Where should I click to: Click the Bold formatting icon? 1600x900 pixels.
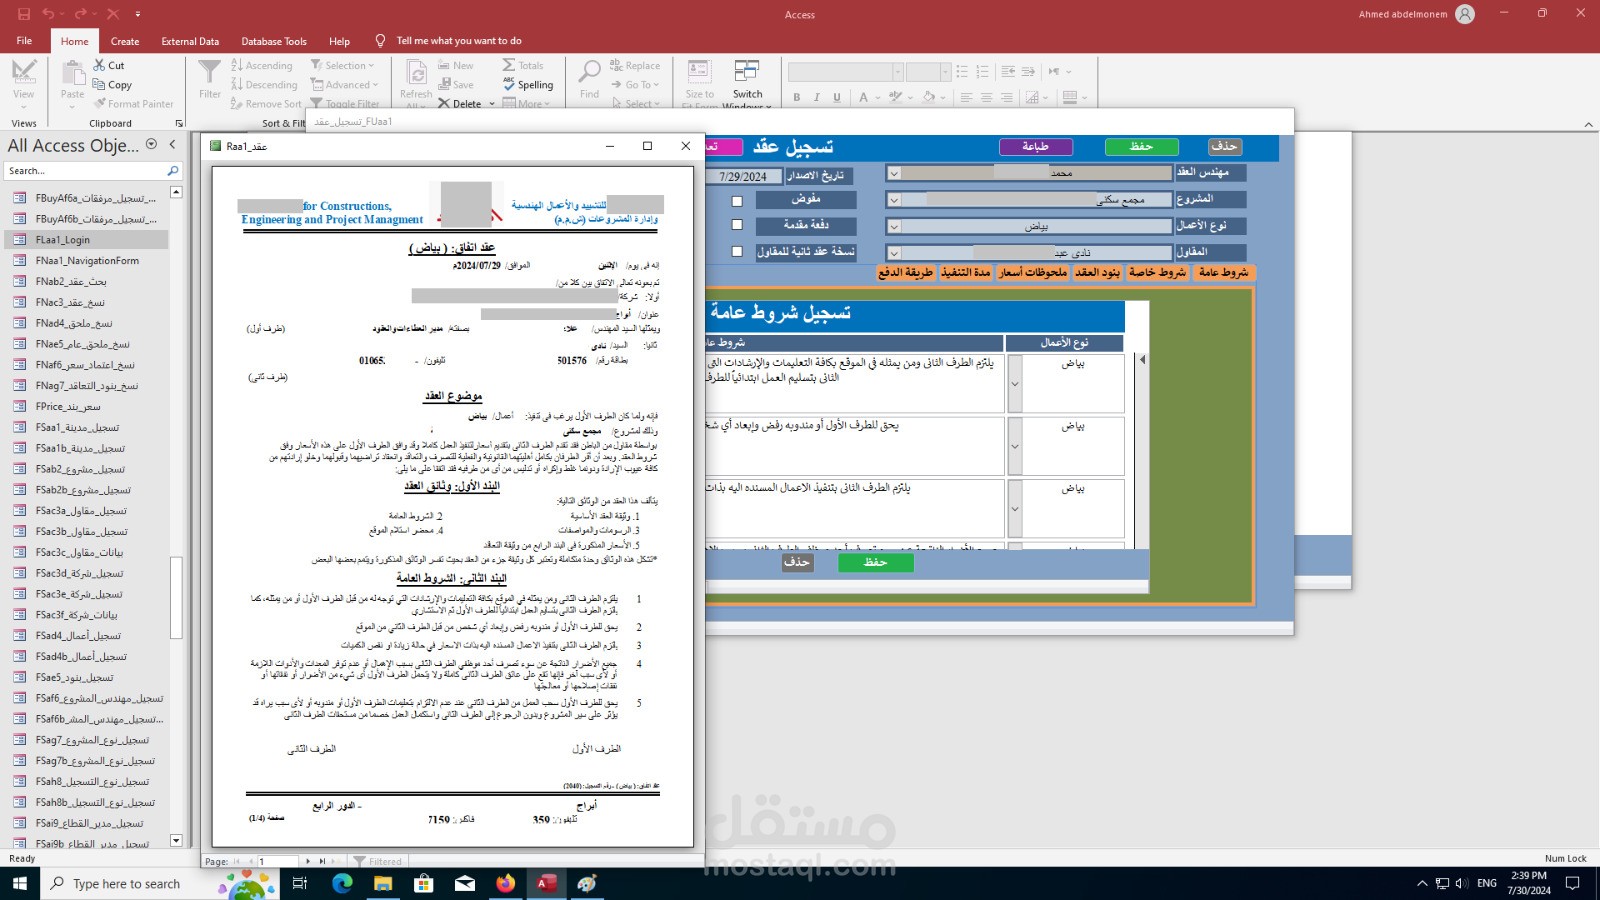(x=797, y=97)
